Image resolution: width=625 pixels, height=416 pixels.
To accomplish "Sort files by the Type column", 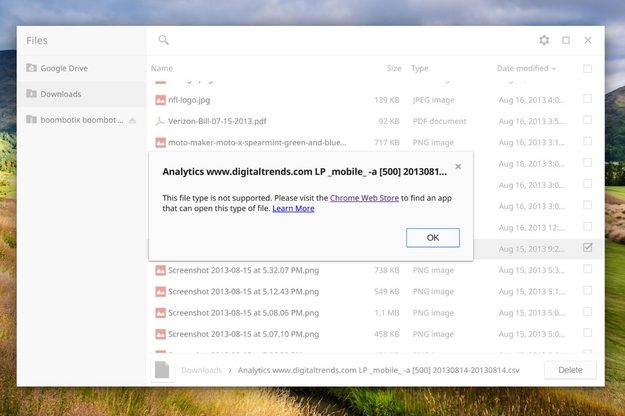I will (420, 69).
